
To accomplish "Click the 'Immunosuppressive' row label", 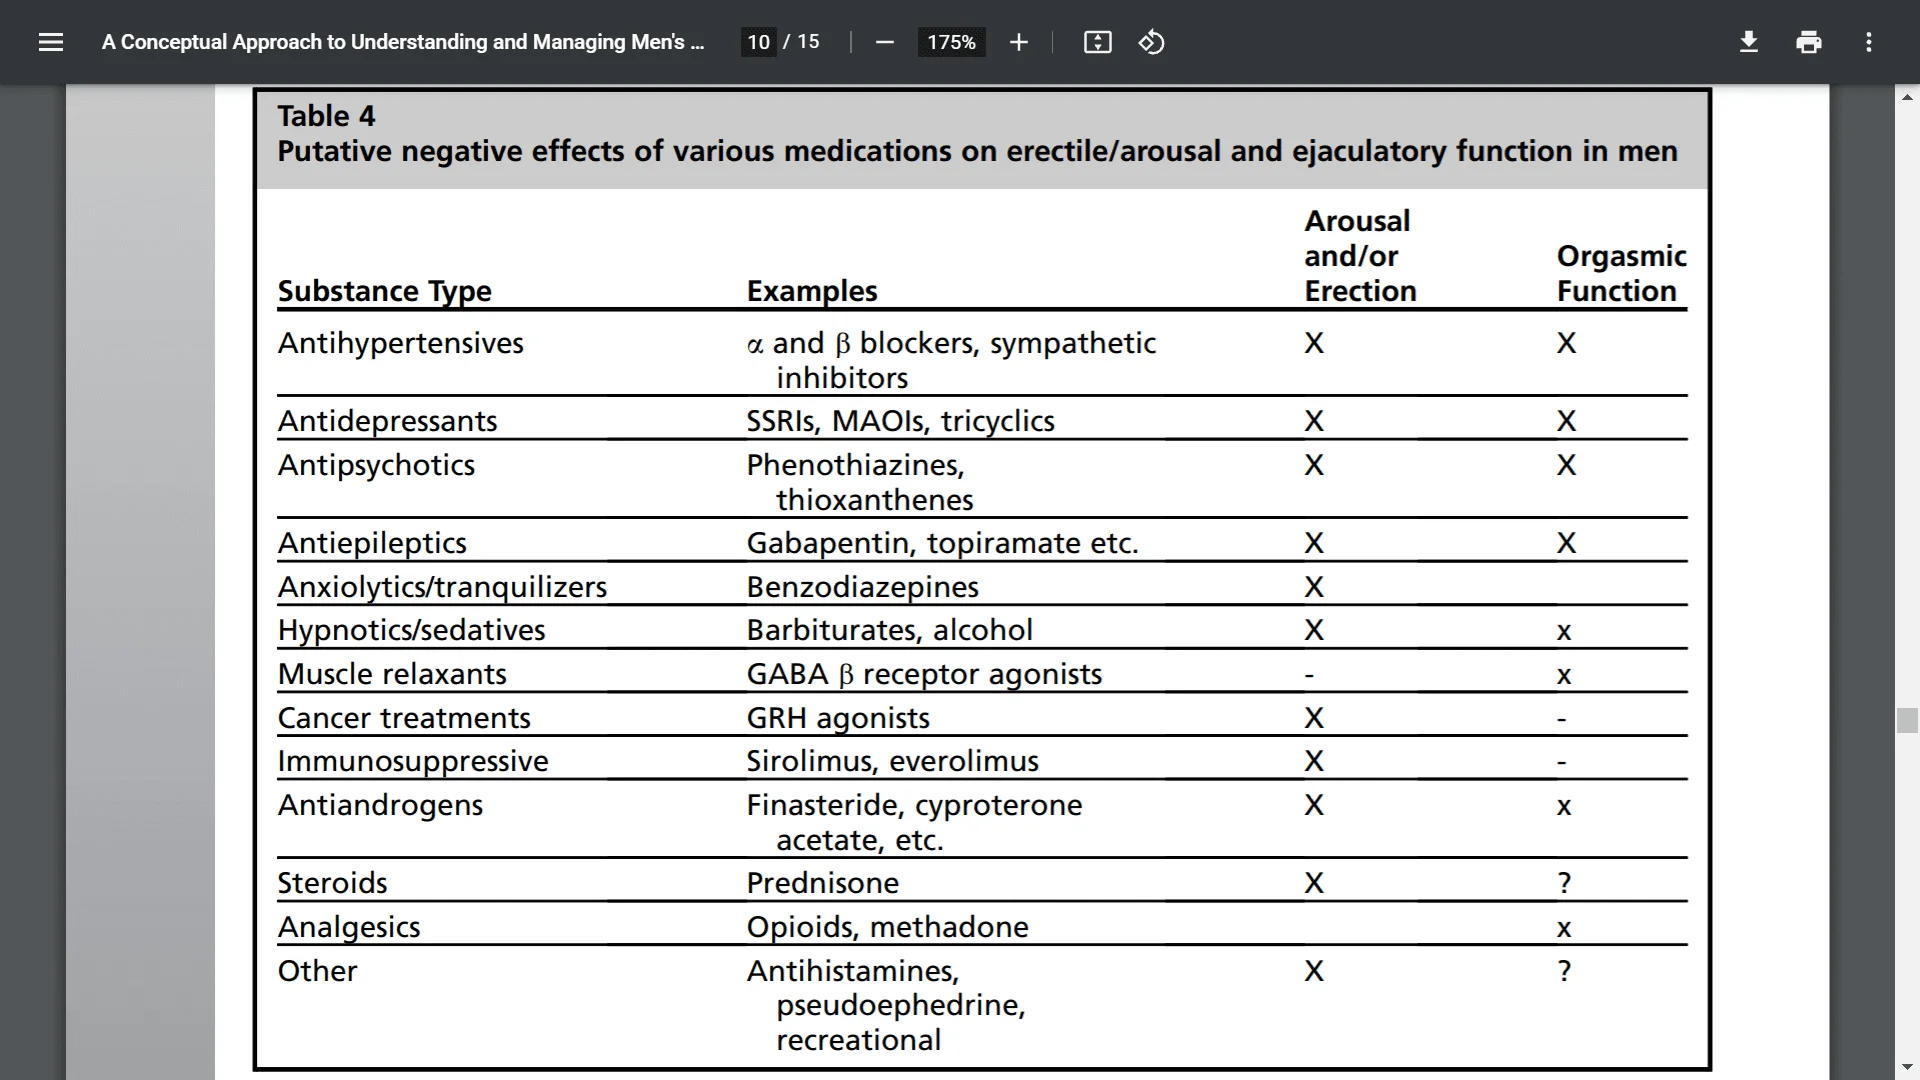I will [x=413, y=761].
